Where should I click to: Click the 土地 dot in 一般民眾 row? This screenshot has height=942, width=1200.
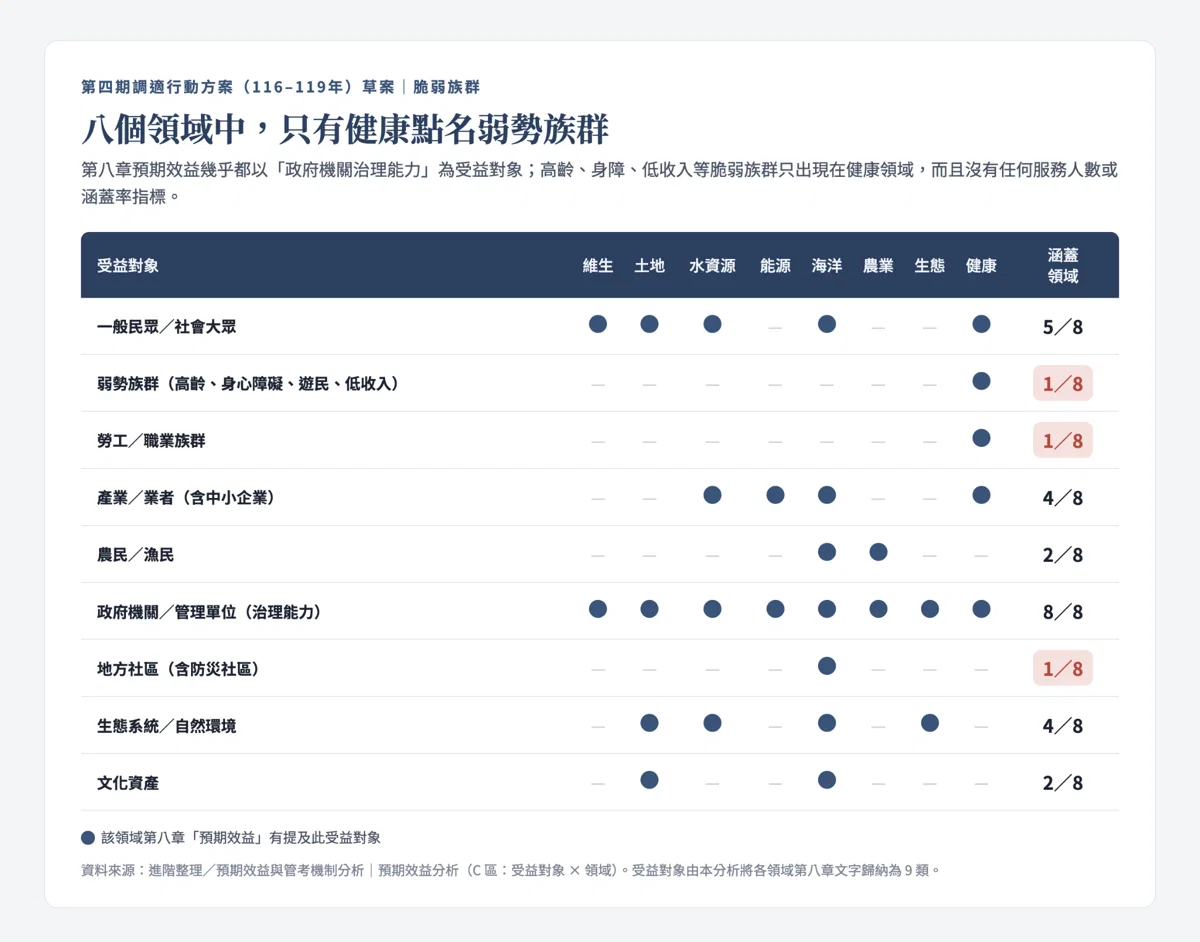click(650, 324)
